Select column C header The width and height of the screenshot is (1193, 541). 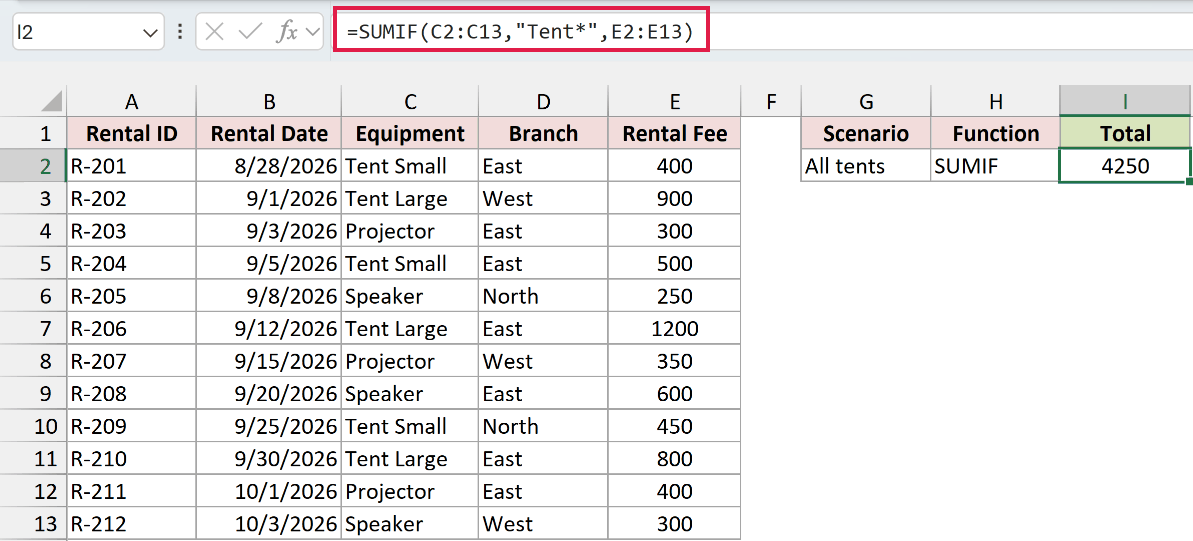(410, 101)
